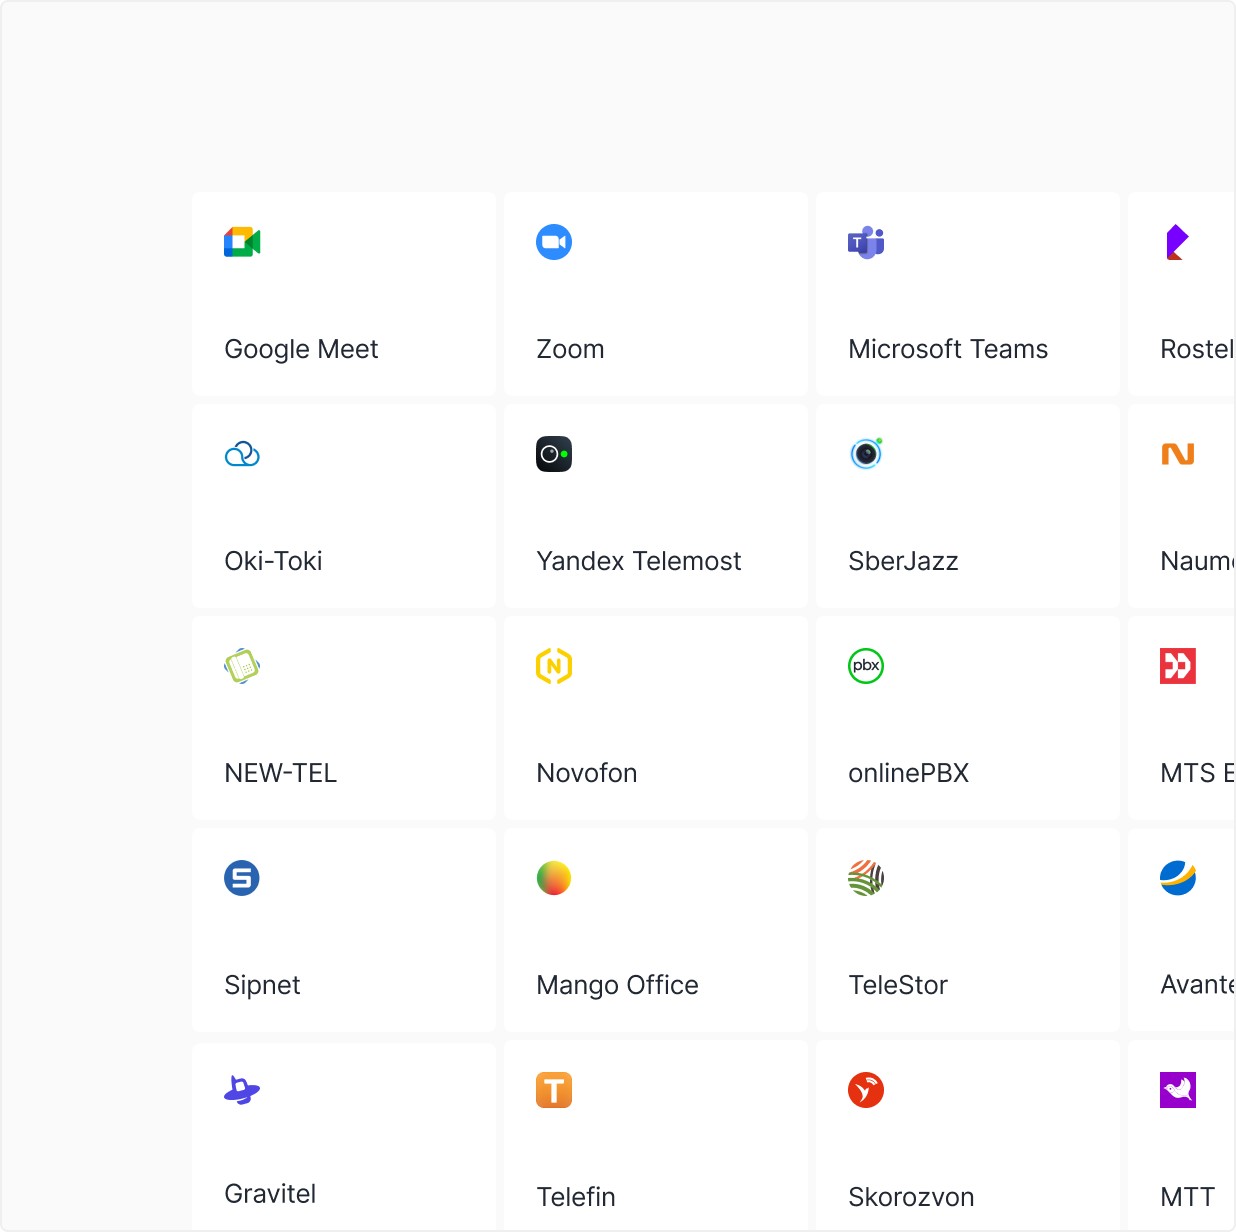Open the Telefin label
The width and height of the screenshot is (1236, 1232).
coord(576,1197)
